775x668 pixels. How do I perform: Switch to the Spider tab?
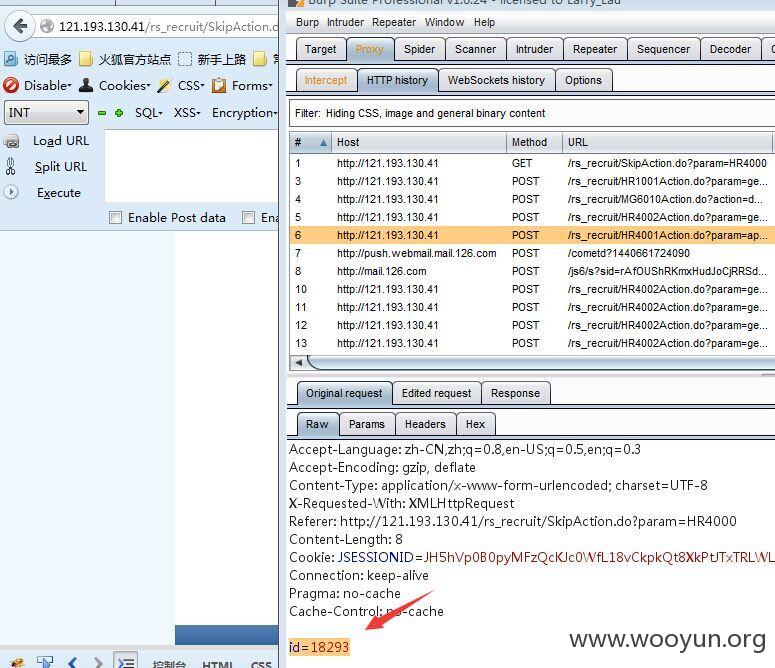(x=419, y=49)
